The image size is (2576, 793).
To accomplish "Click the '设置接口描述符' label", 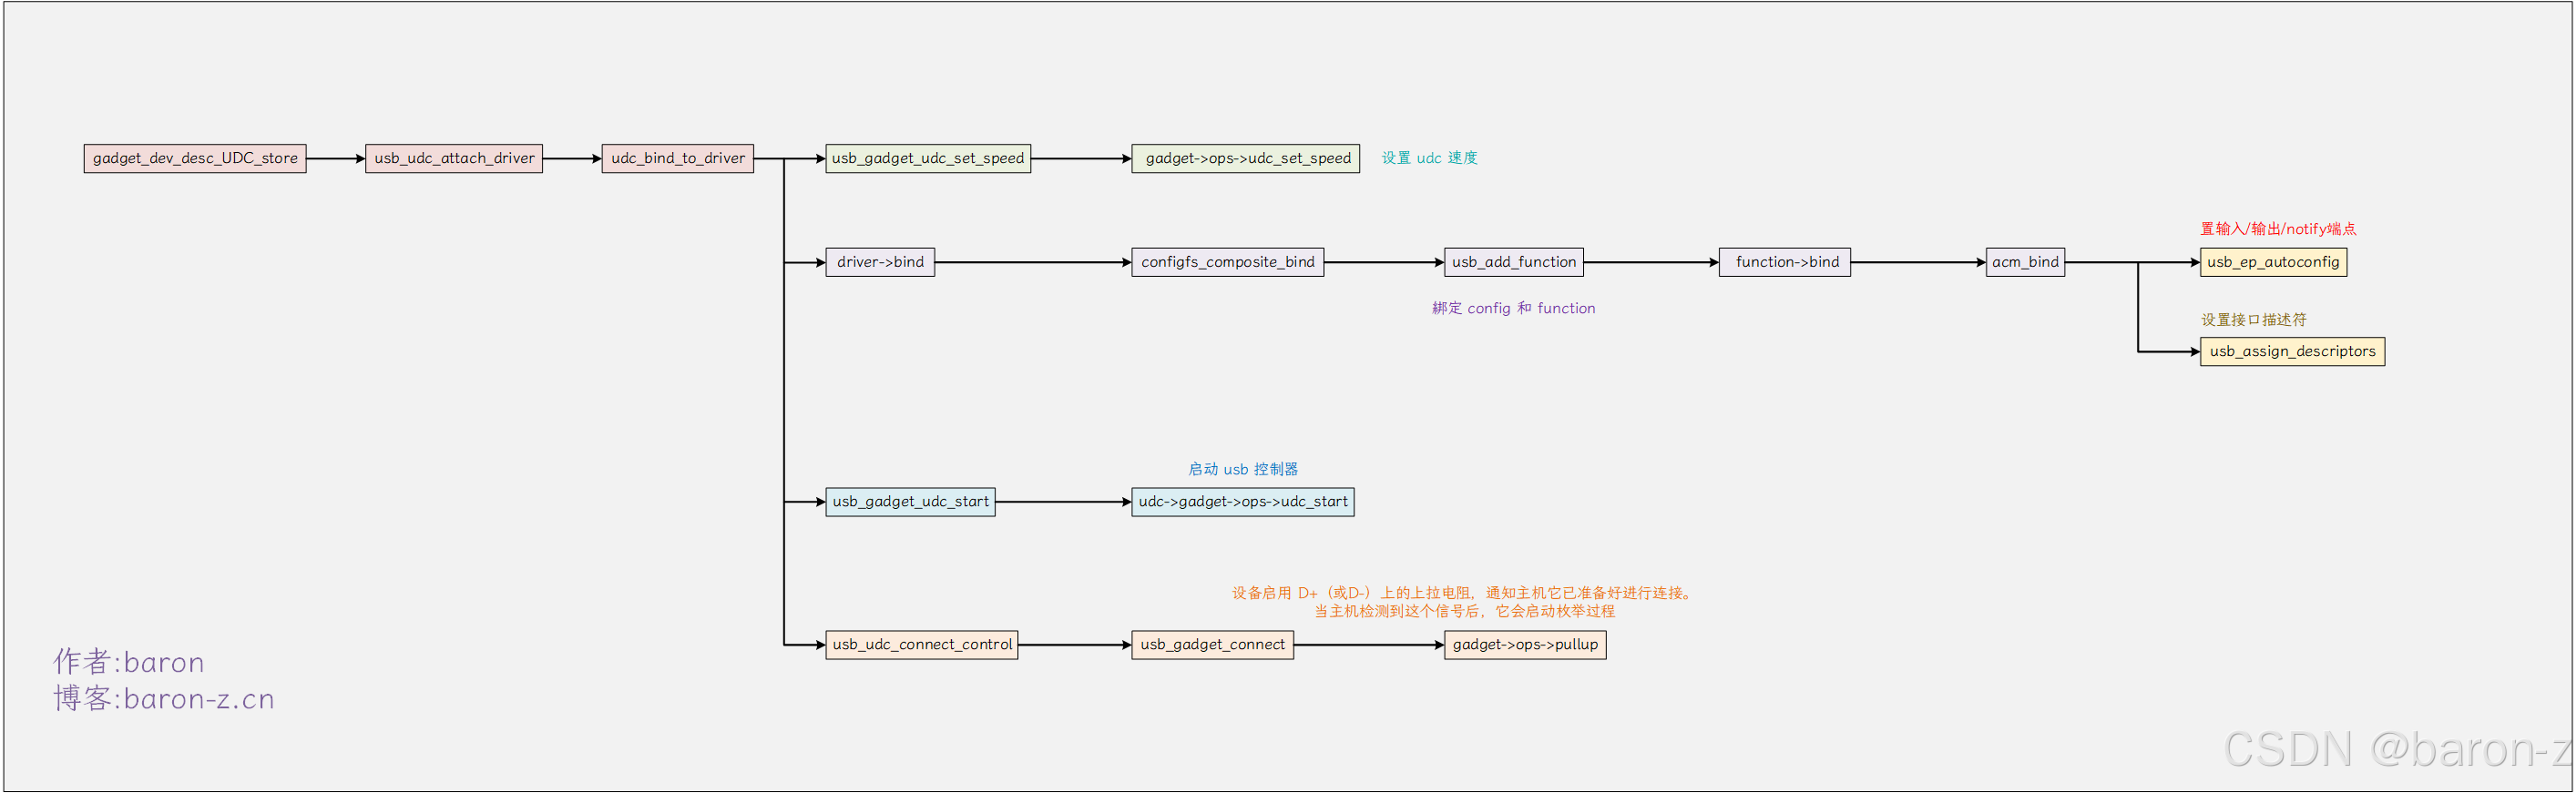I will point(2253,320).
